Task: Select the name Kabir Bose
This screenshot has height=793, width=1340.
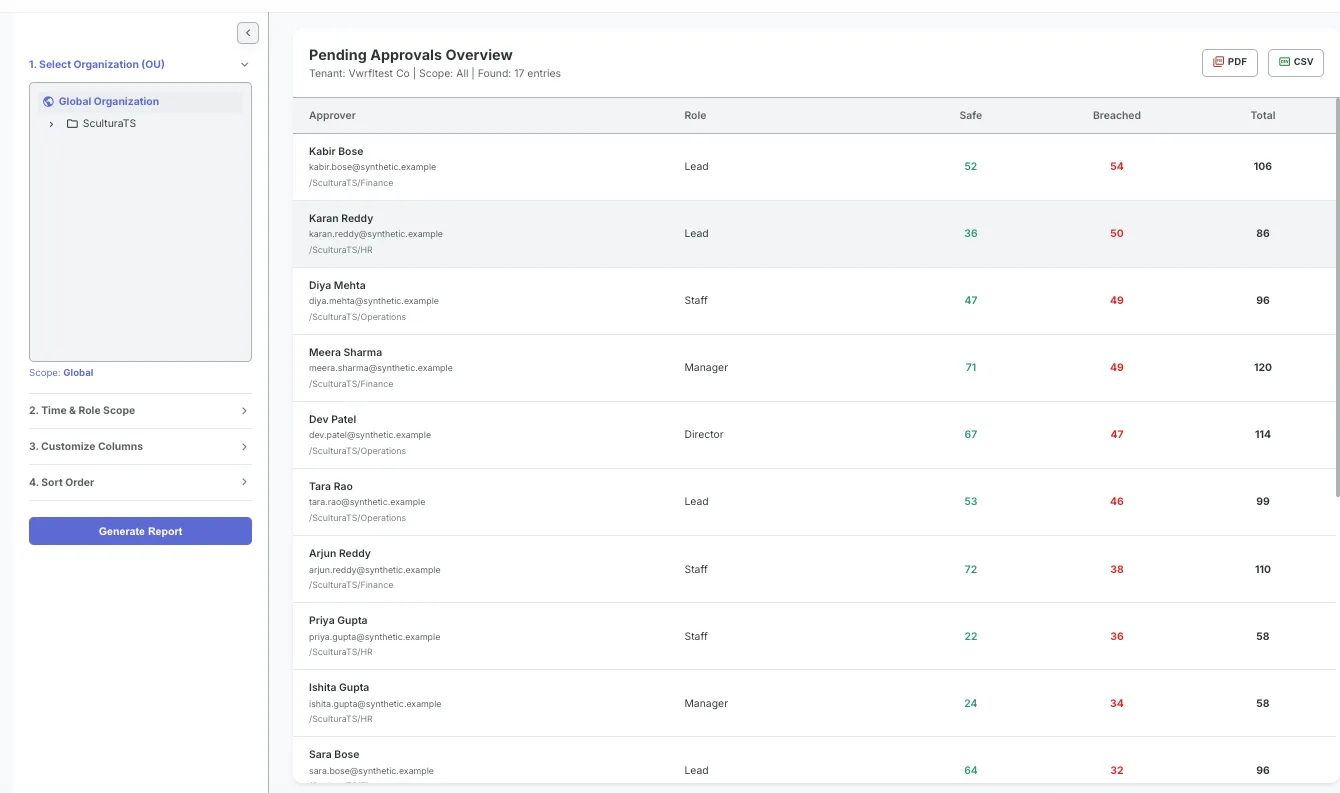Action: point(336,152)
